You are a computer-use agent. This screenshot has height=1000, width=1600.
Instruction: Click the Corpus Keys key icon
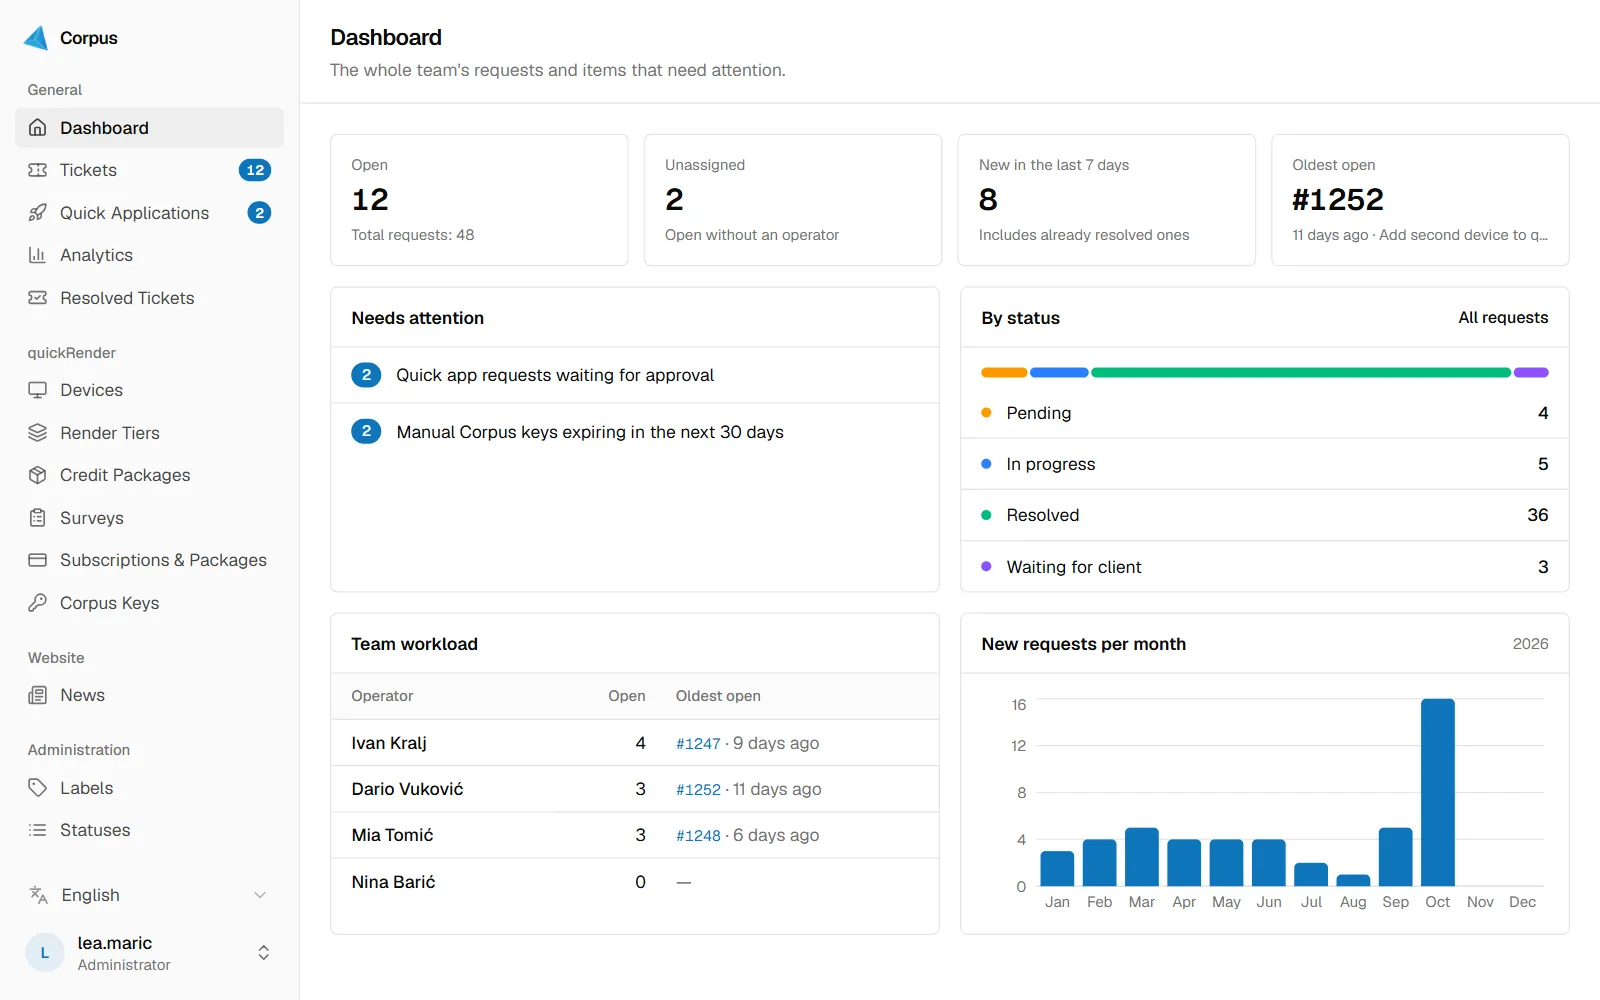[x=38, y=603]
